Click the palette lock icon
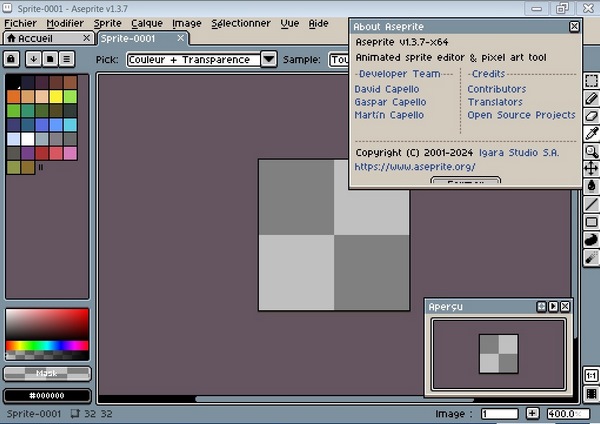 [x=11, y=59]
